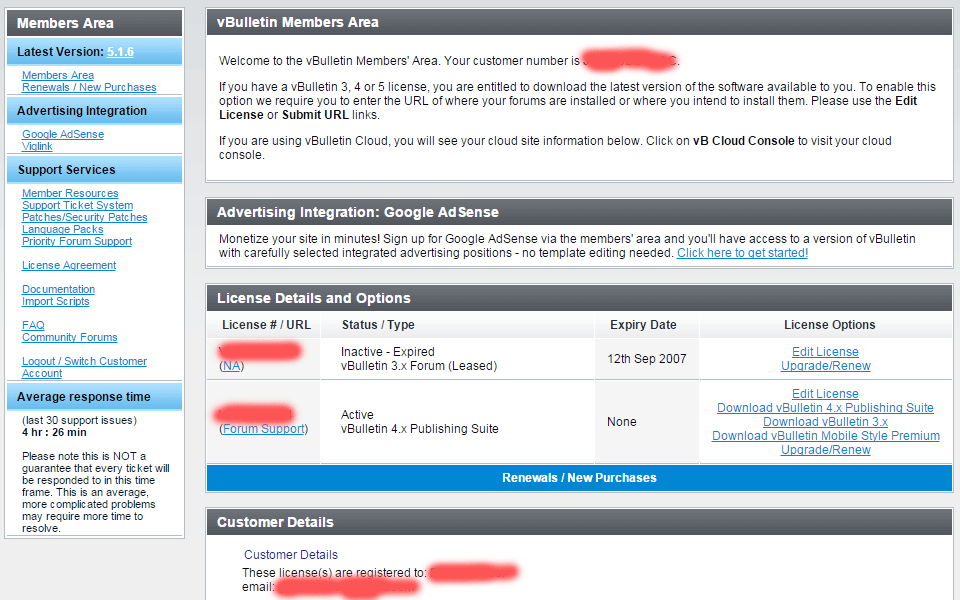Image resolution: width=960 pixels, height=600 pixels.
Task: Download vBulletin 4.x Publishing Suite
Action: coord(825,408)
